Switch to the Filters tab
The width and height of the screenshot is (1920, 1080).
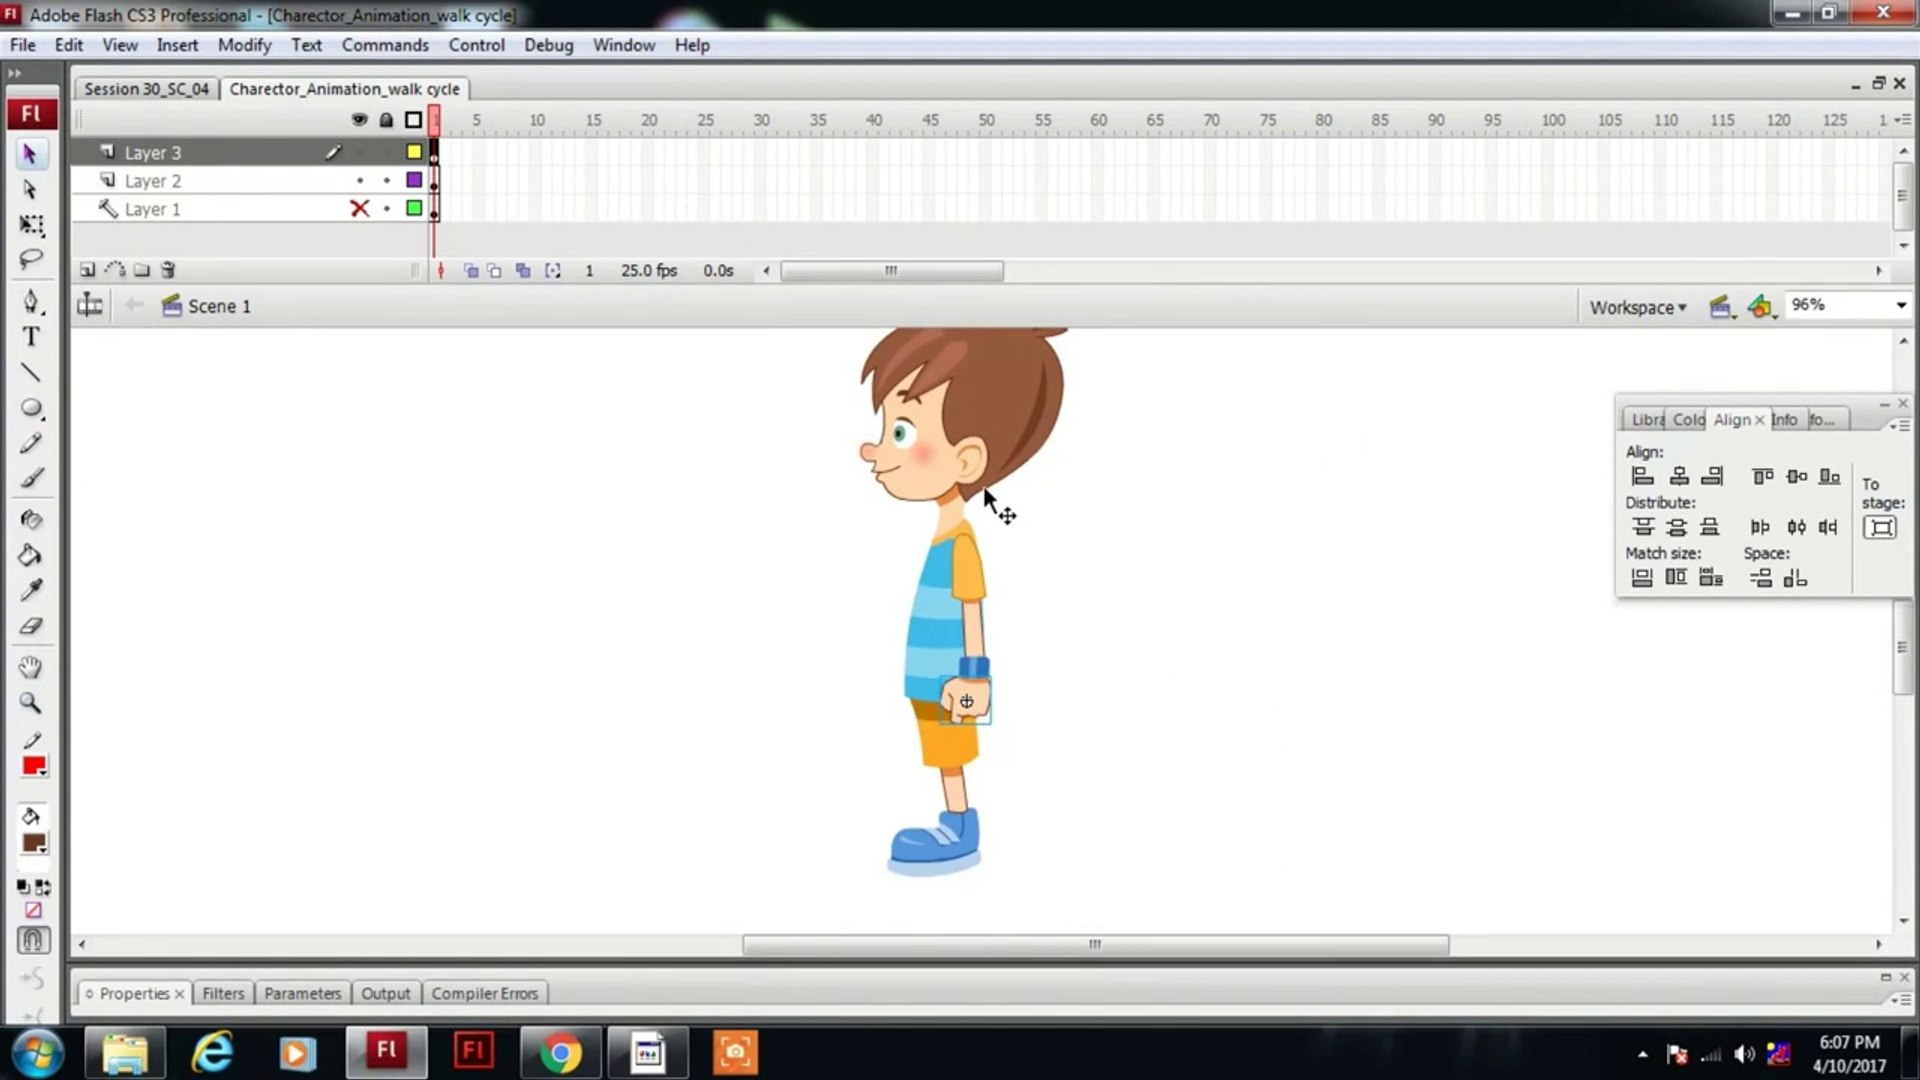[x=223, y=993]
